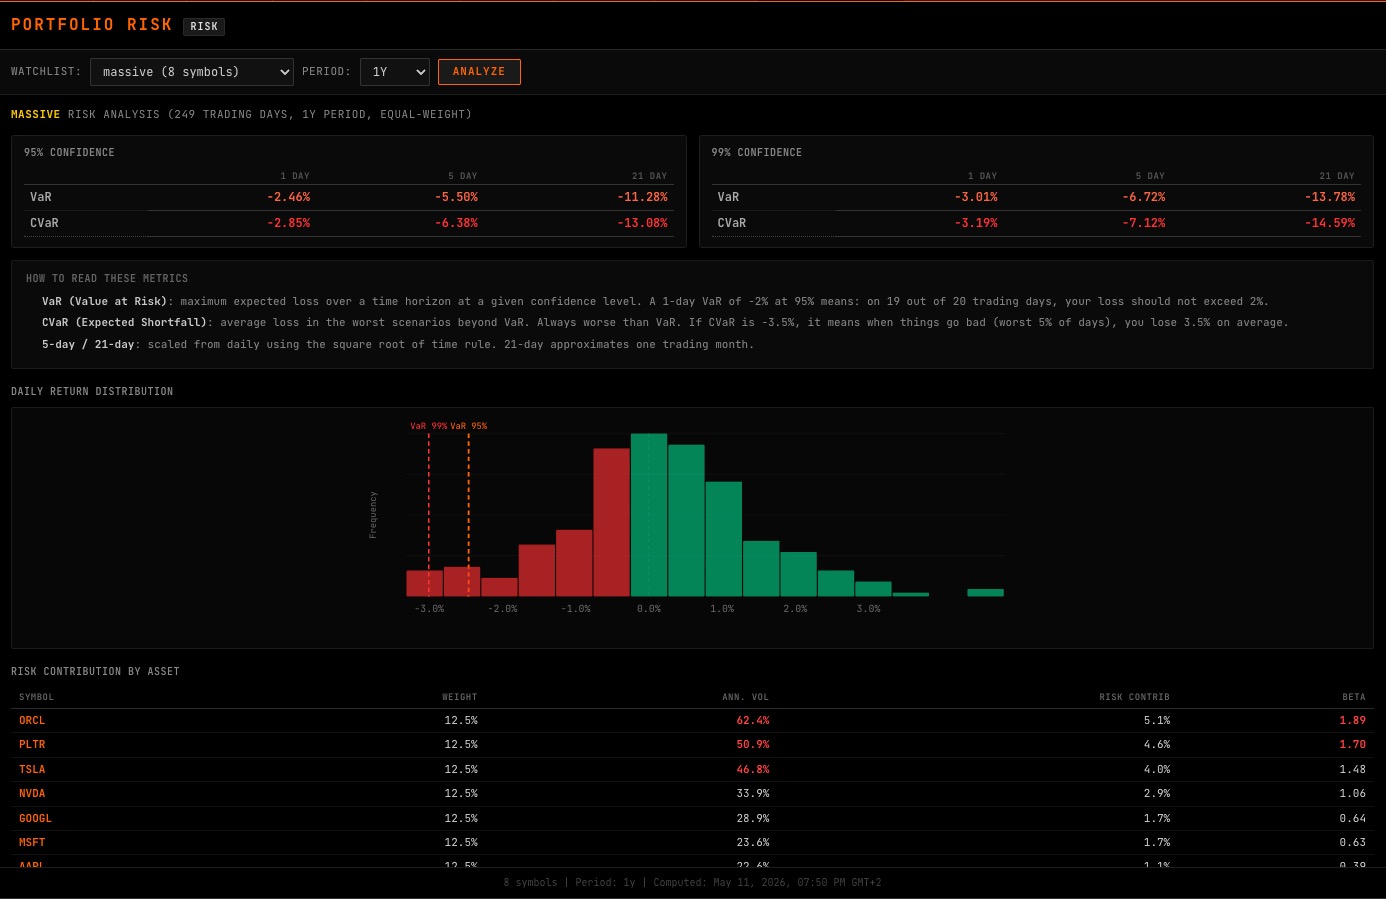Screen dimensions: 1386x899
Task: Open the Watchlist dropdown showing massive (8 symbols)
Action: click(192, 72)
